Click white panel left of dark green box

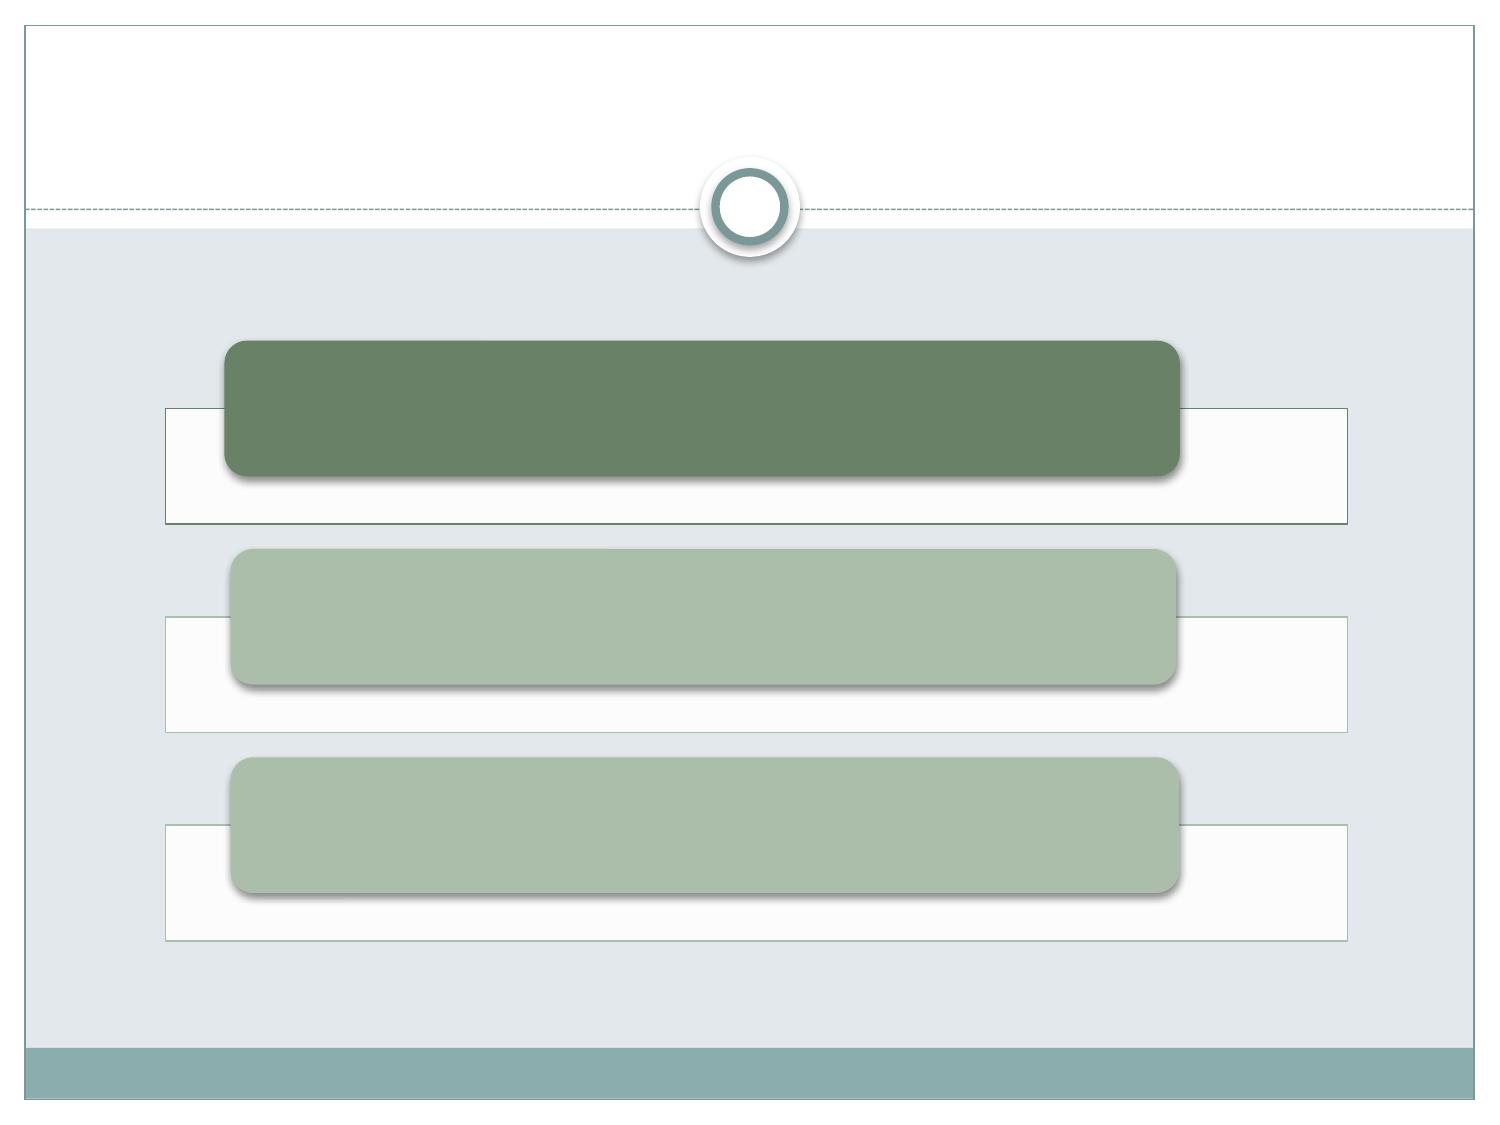pyautogui.click(x=195, y=465)
